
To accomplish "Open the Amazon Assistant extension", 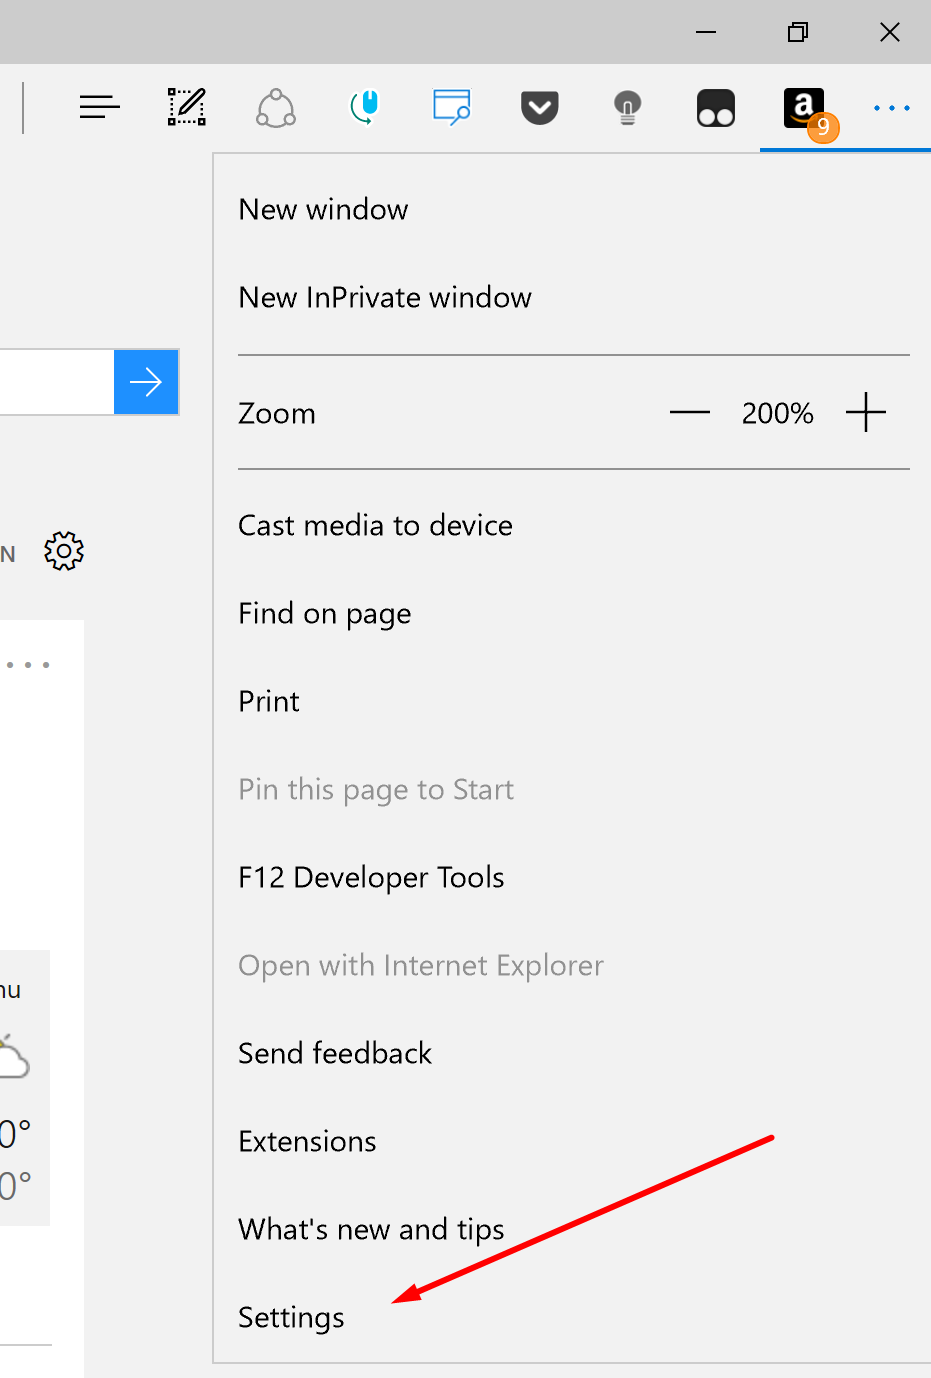I will [x=804, y=107].
